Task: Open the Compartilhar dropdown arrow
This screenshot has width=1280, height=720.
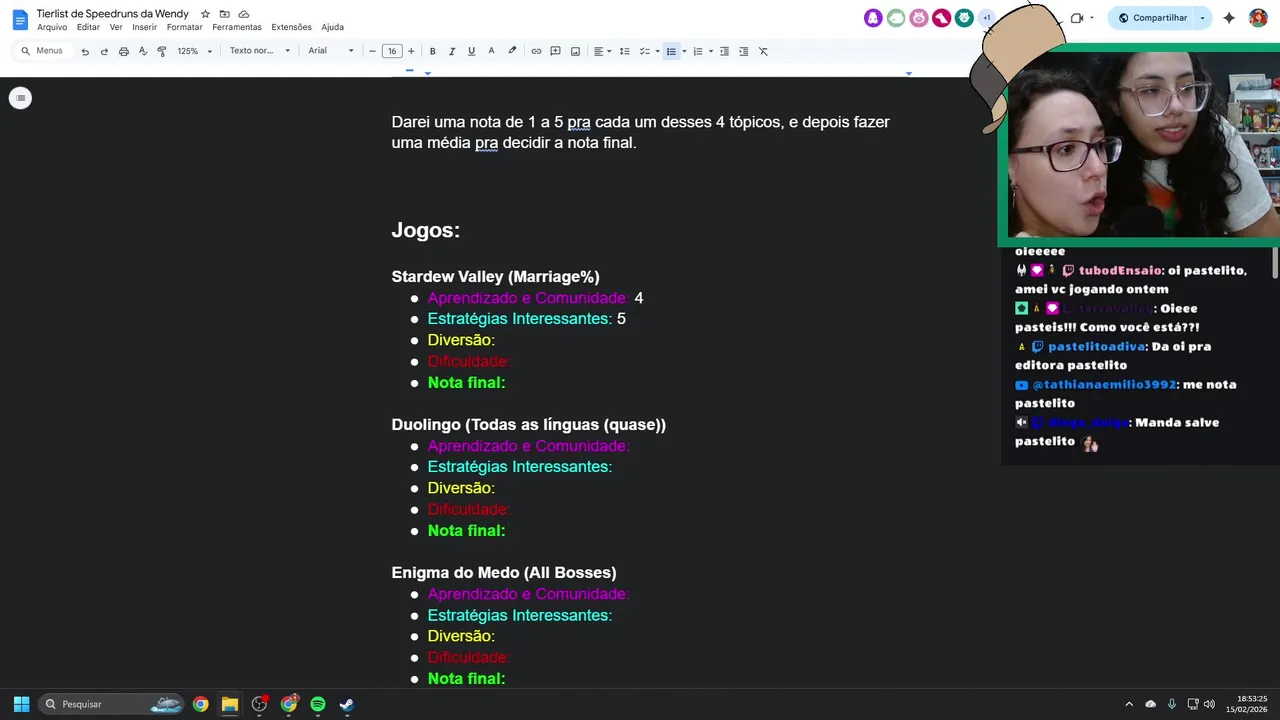Action: [1202, 18]
